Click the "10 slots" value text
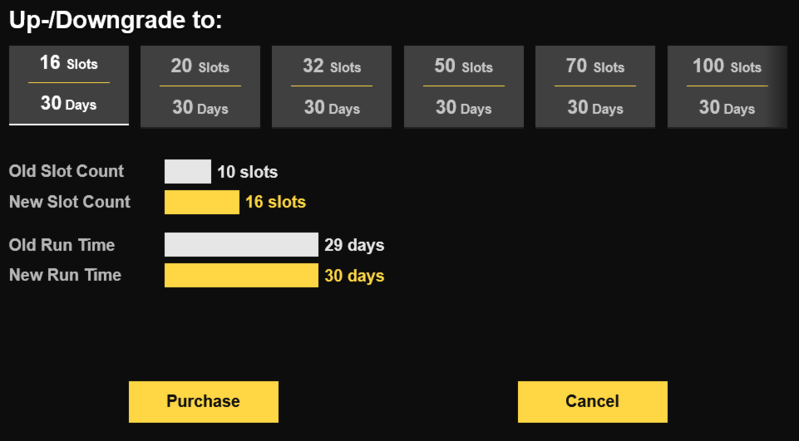 (247, 172)
